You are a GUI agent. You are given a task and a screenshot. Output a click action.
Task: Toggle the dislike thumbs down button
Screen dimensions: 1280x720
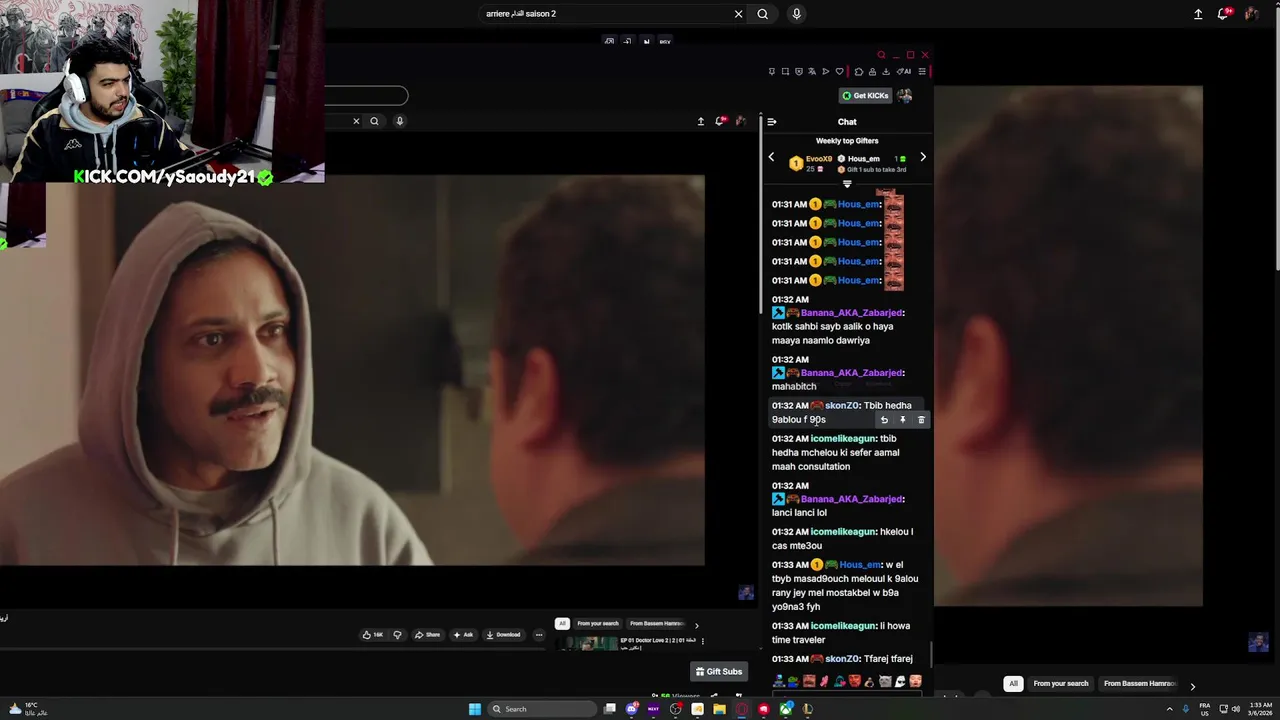click(397, 635)
